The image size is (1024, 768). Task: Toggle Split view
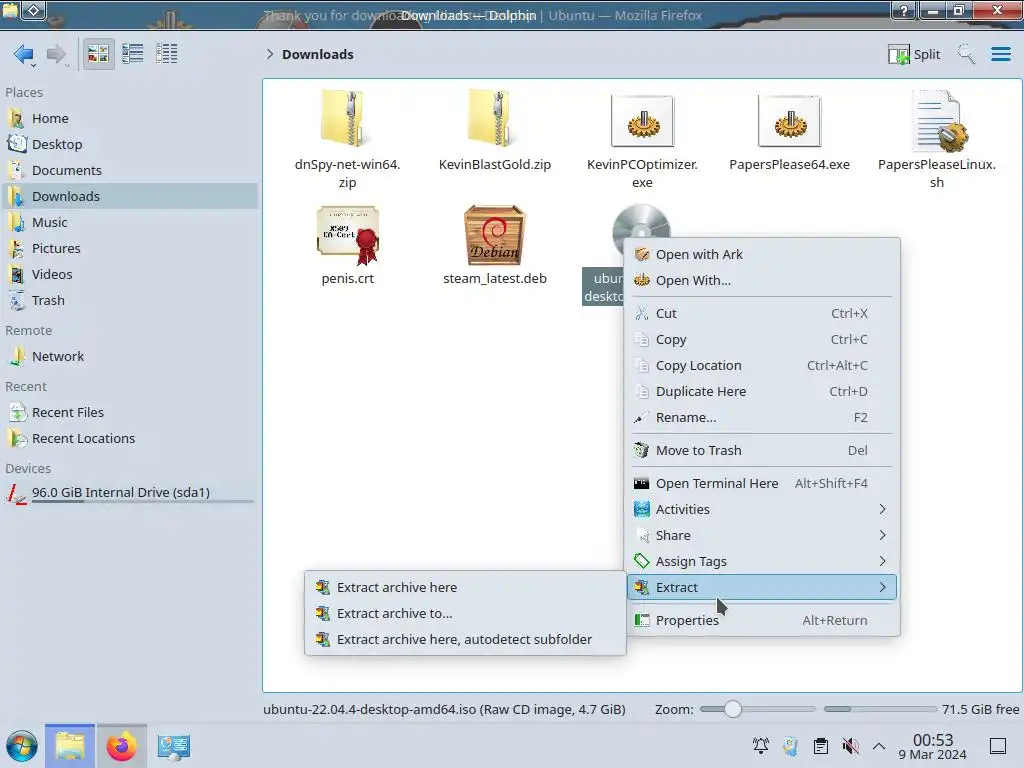tap(914, 54)
